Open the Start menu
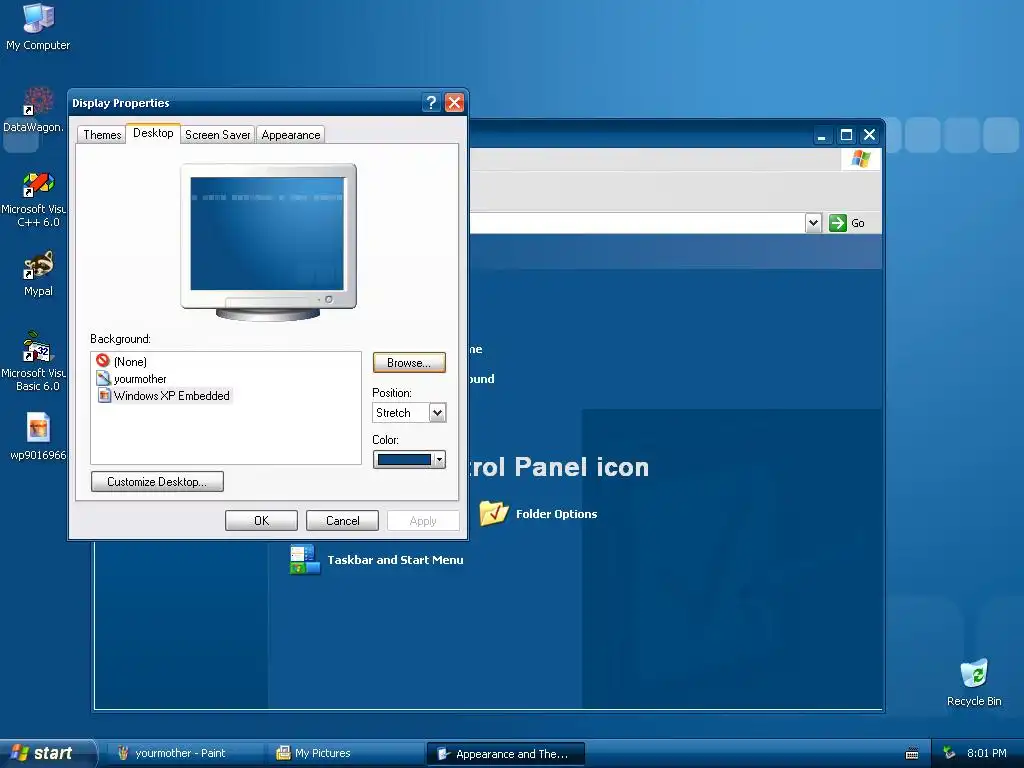This screenshot has width=1024, height=768. [47, 753]
